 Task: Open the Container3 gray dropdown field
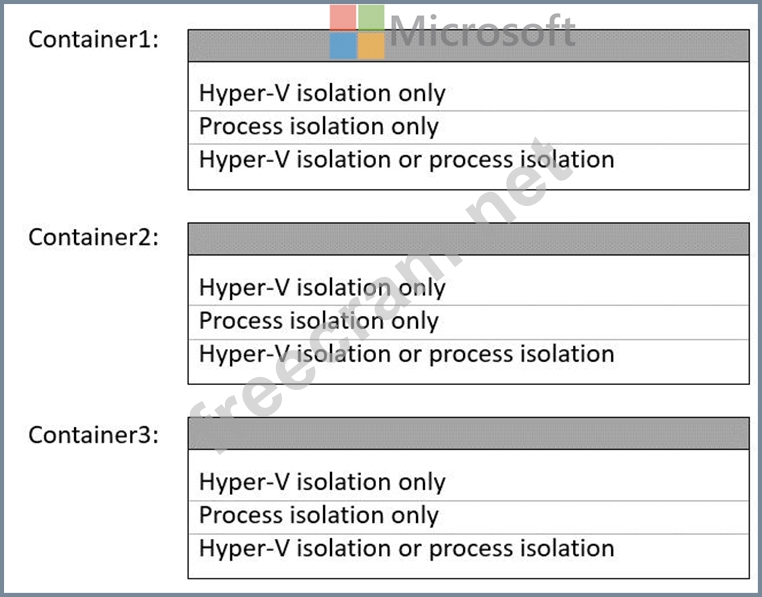[x=468, y=433]
